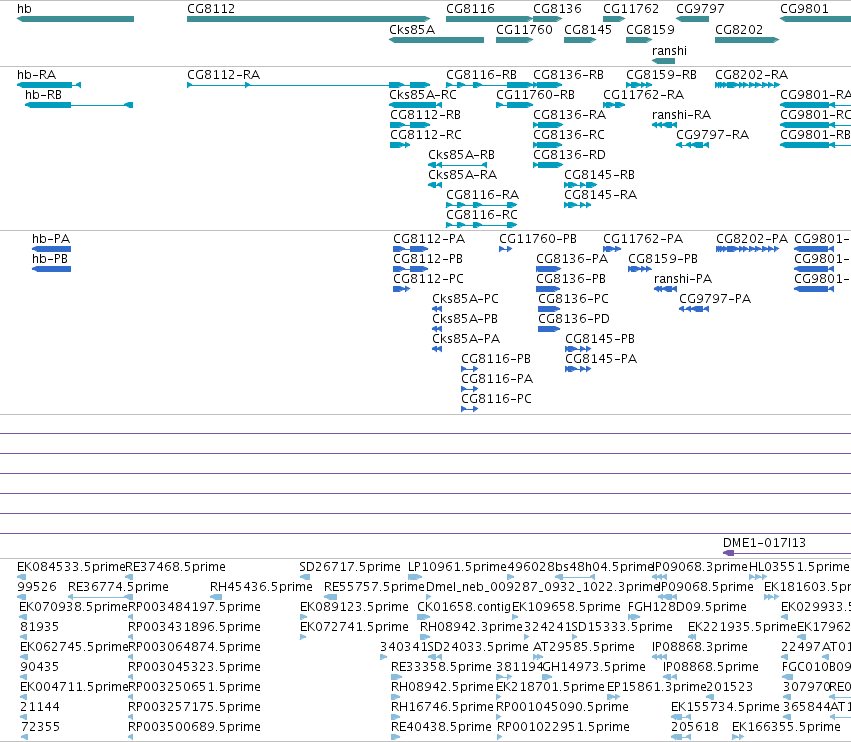The height and width of the screenshot is (742, 851).
Task: Click the CG8136-PD protein label
Action: click(x=574, y=319)
